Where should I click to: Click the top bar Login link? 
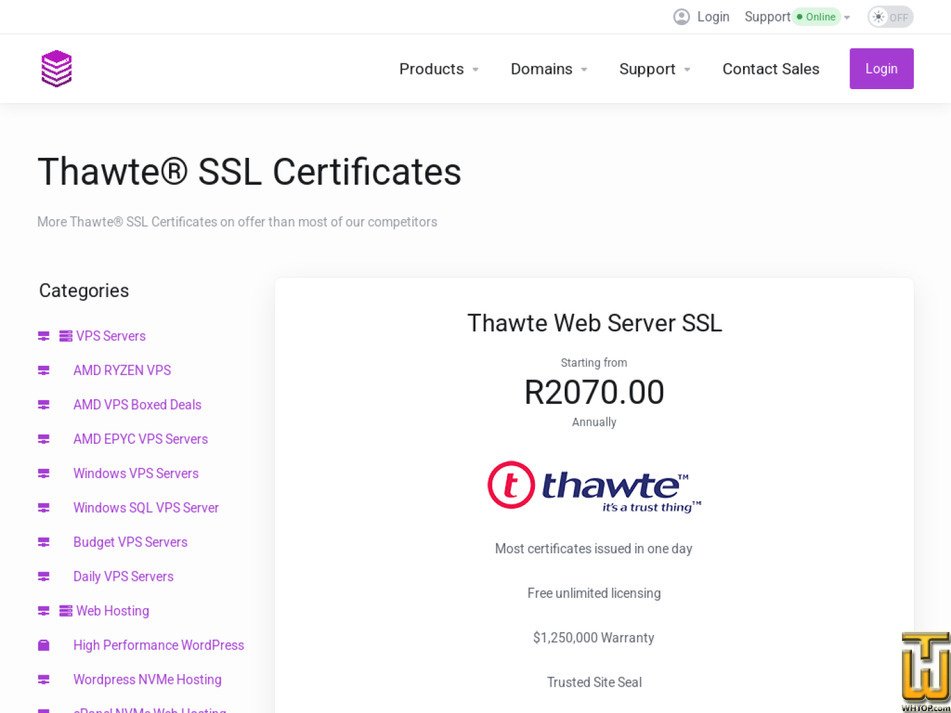(x=713, y=17)
